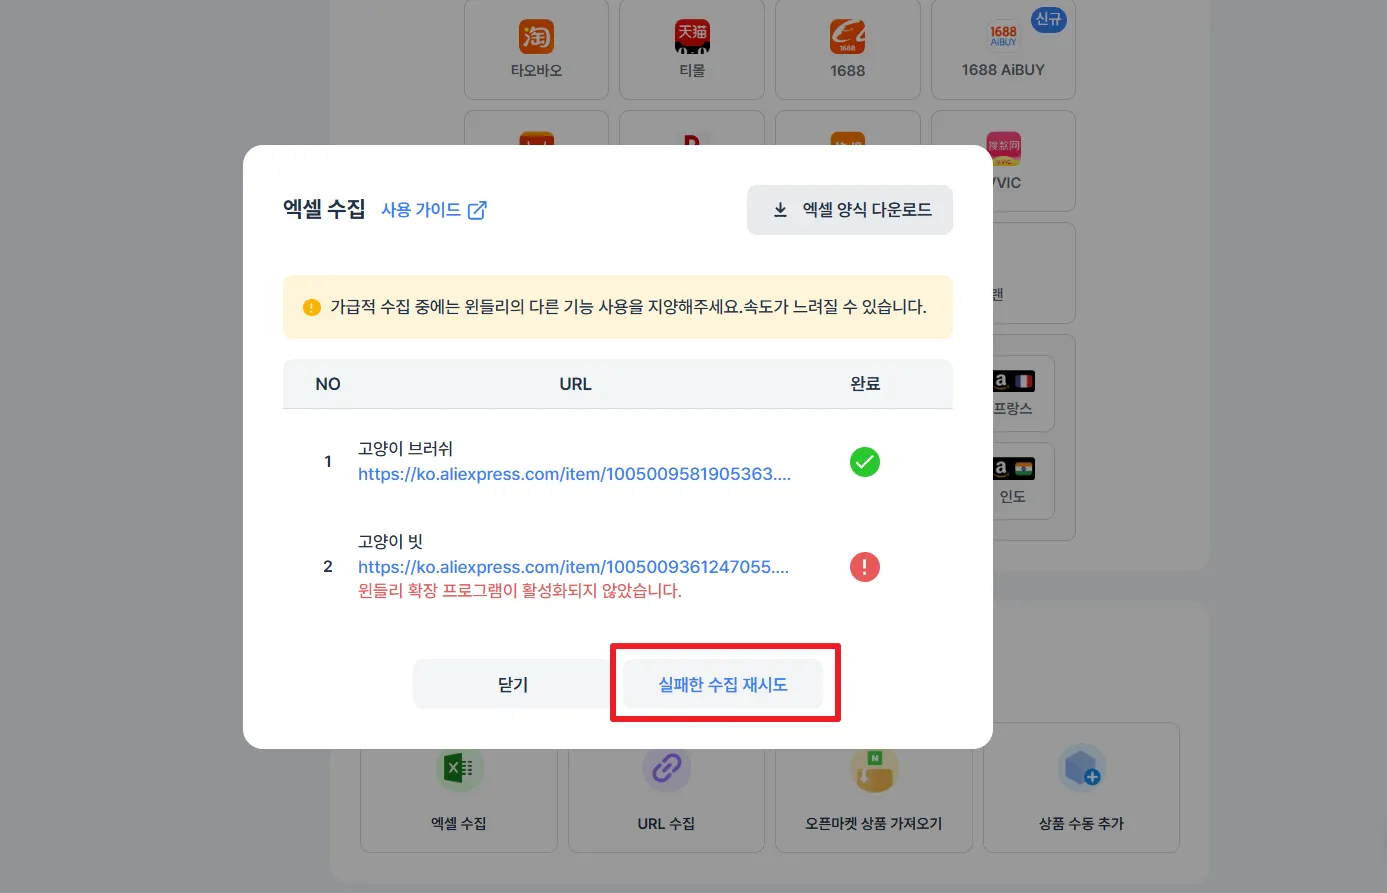The height and width of the screenshot is (893, 1387).
Task: Click the red extension-not-activated error message
Action: pyautogui.click(x=520, y=591)
